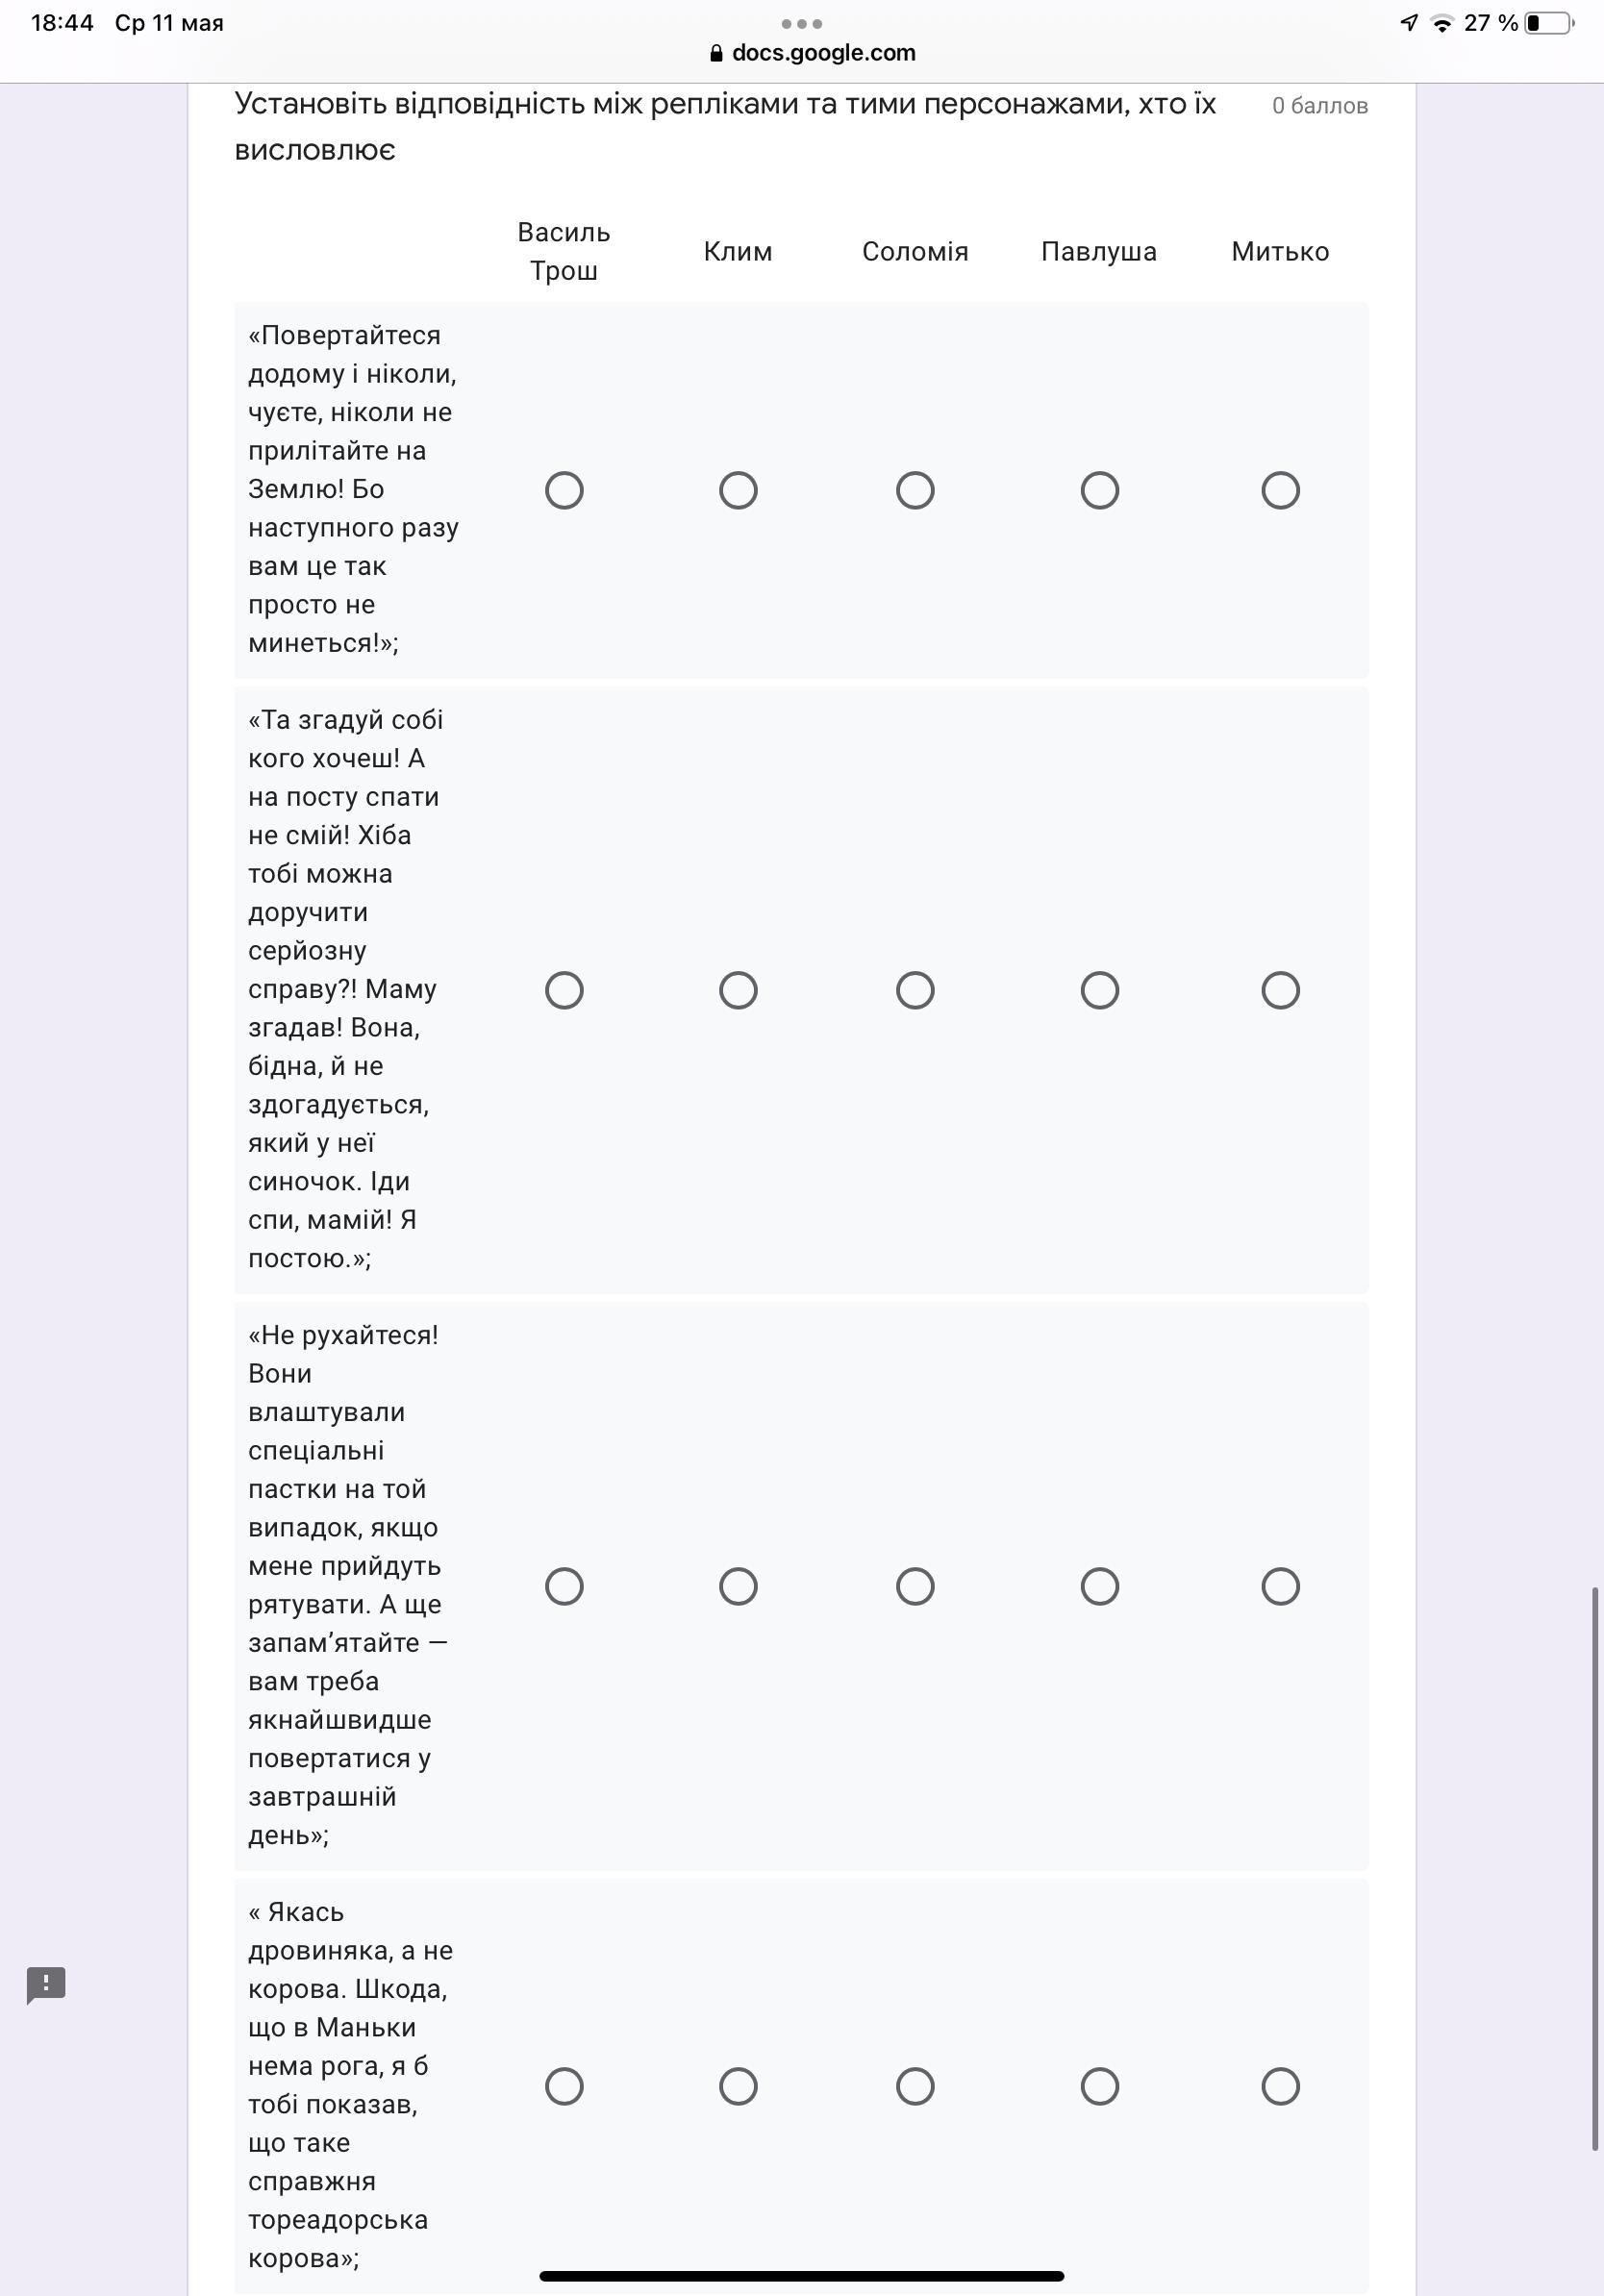Select Митько for «Повертайтеся додому» quote
Viewport: 1604px width, 2296px height.
tap(1280, 490)
